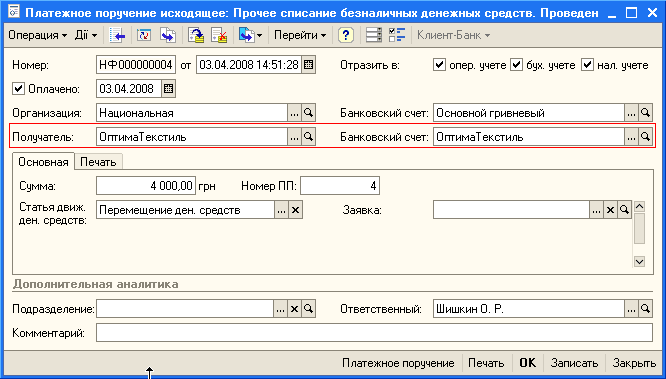Click the Платежное поручение button

pos(398,363)
